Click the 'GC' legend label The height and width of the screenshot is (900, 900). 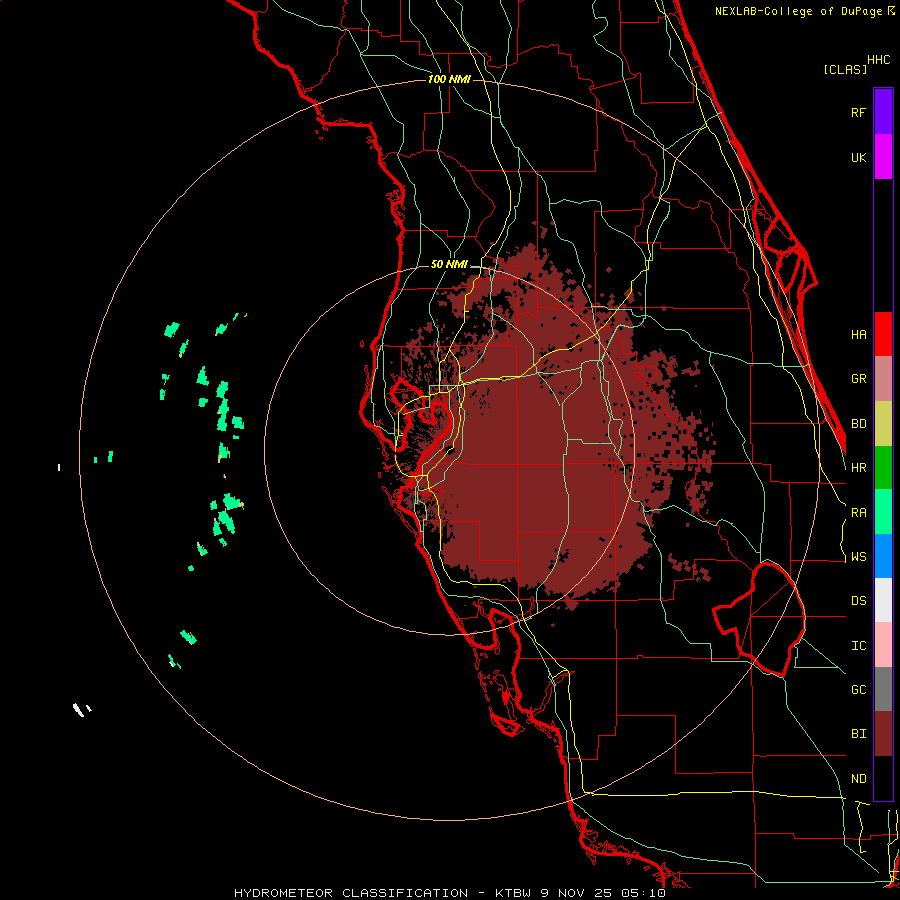[859, 690]
